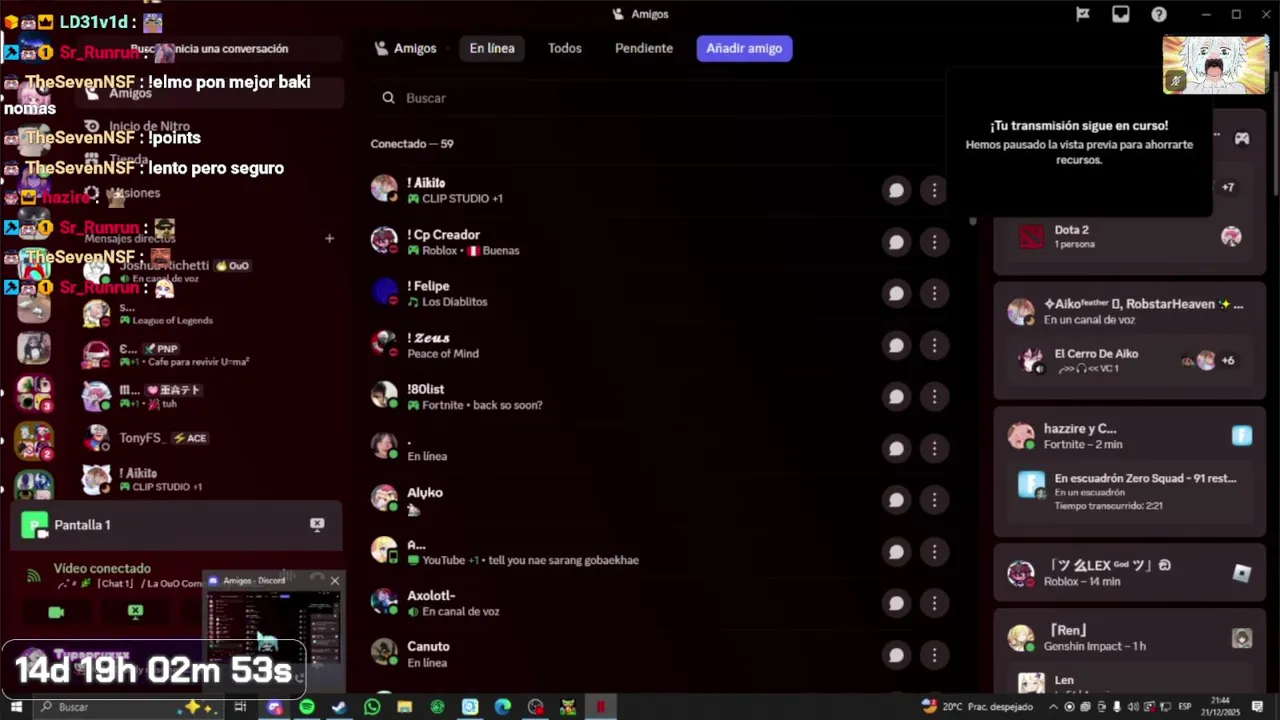This screenshot has width=1280, height=720.
Task: Focus the friends Buscar search field
Action: (660, 98)
